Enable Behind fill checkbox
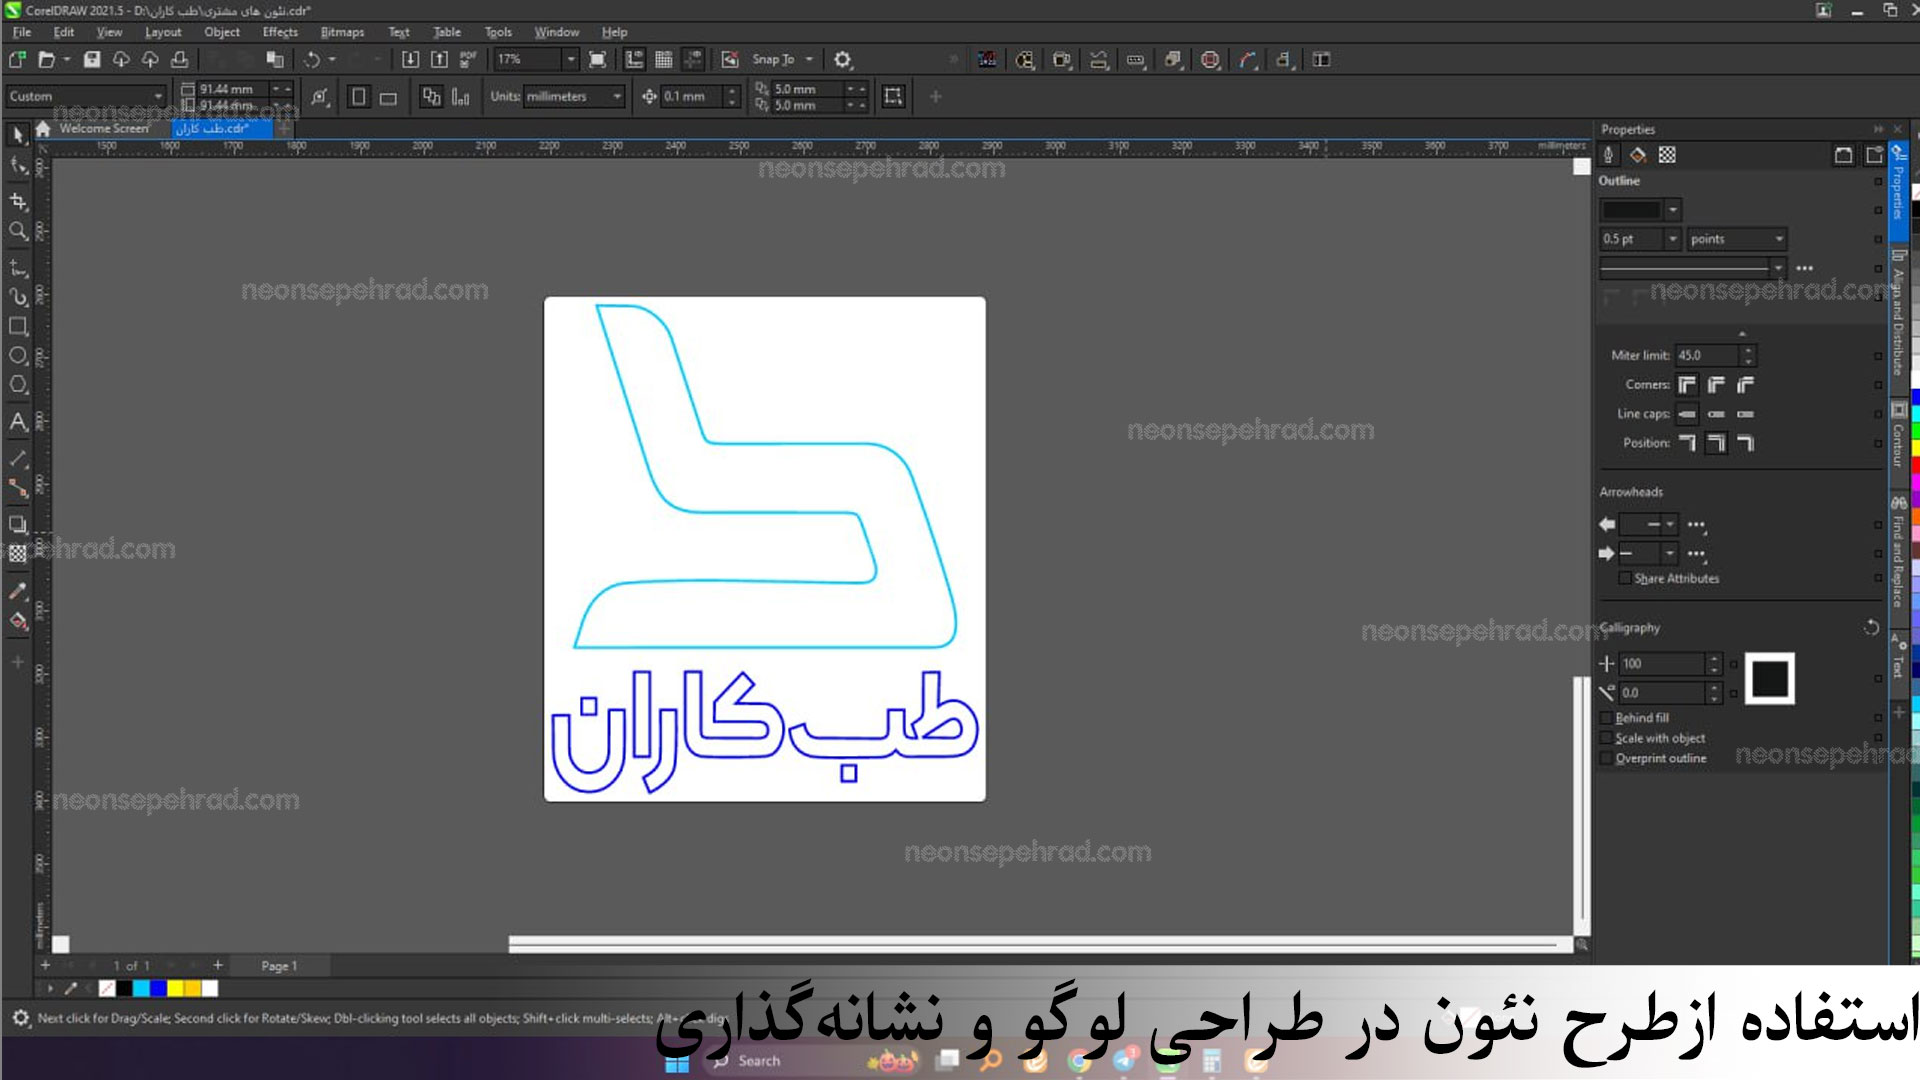Image resolution: width=1920 pixels, height=1080 pixels. (x=1607, y=718)
